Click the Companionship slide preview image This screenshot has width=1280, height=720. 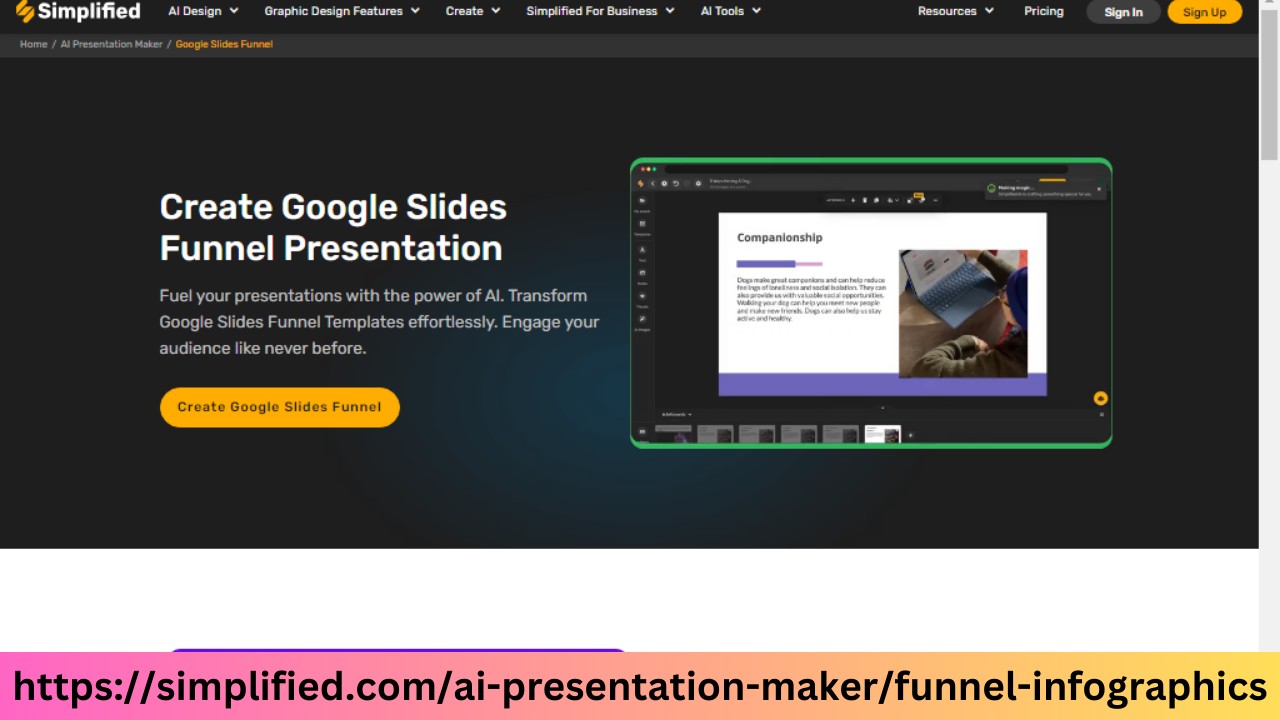[x=882, y=304]
